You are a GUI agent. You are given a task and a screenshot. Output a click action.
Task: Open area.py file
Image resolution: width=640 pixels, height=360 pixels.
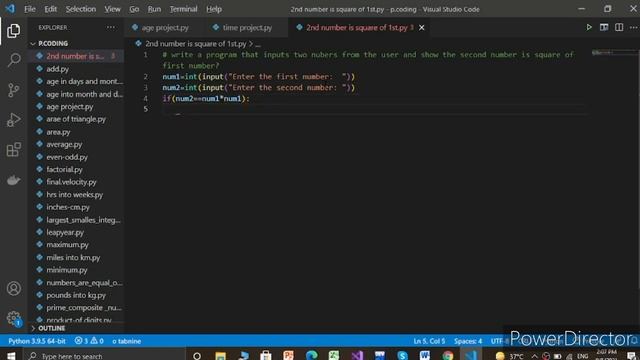tap(58, 132)
